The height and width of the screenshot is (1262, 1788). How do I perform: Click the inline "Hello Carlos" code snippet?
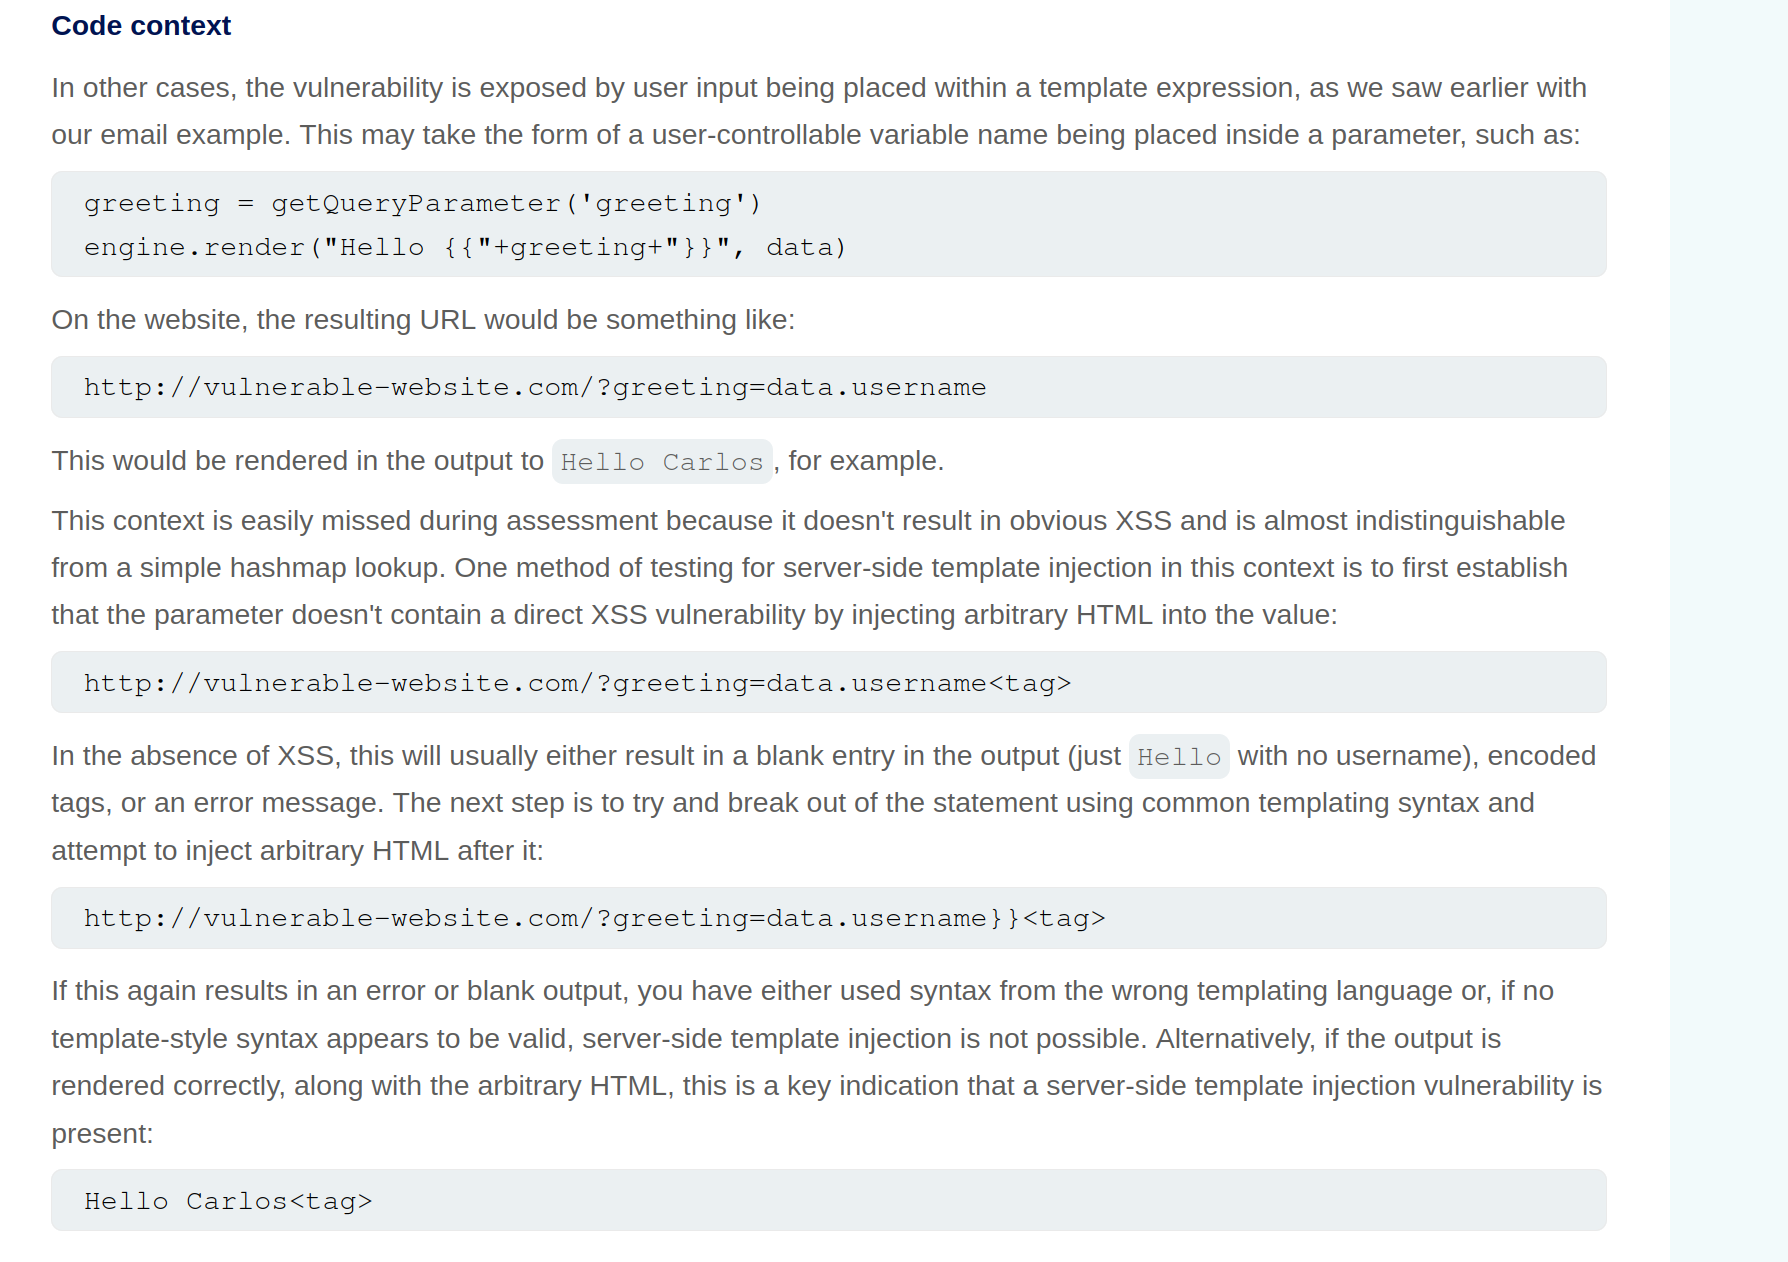pyautogui.click(x=662, y=462)
